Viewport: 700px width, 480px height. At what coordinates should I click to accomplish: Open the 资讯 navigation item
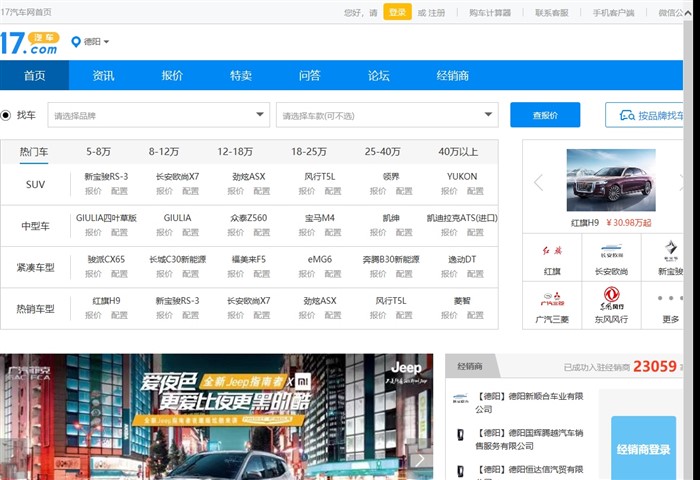pyautogui.click(x=103, y=75)
